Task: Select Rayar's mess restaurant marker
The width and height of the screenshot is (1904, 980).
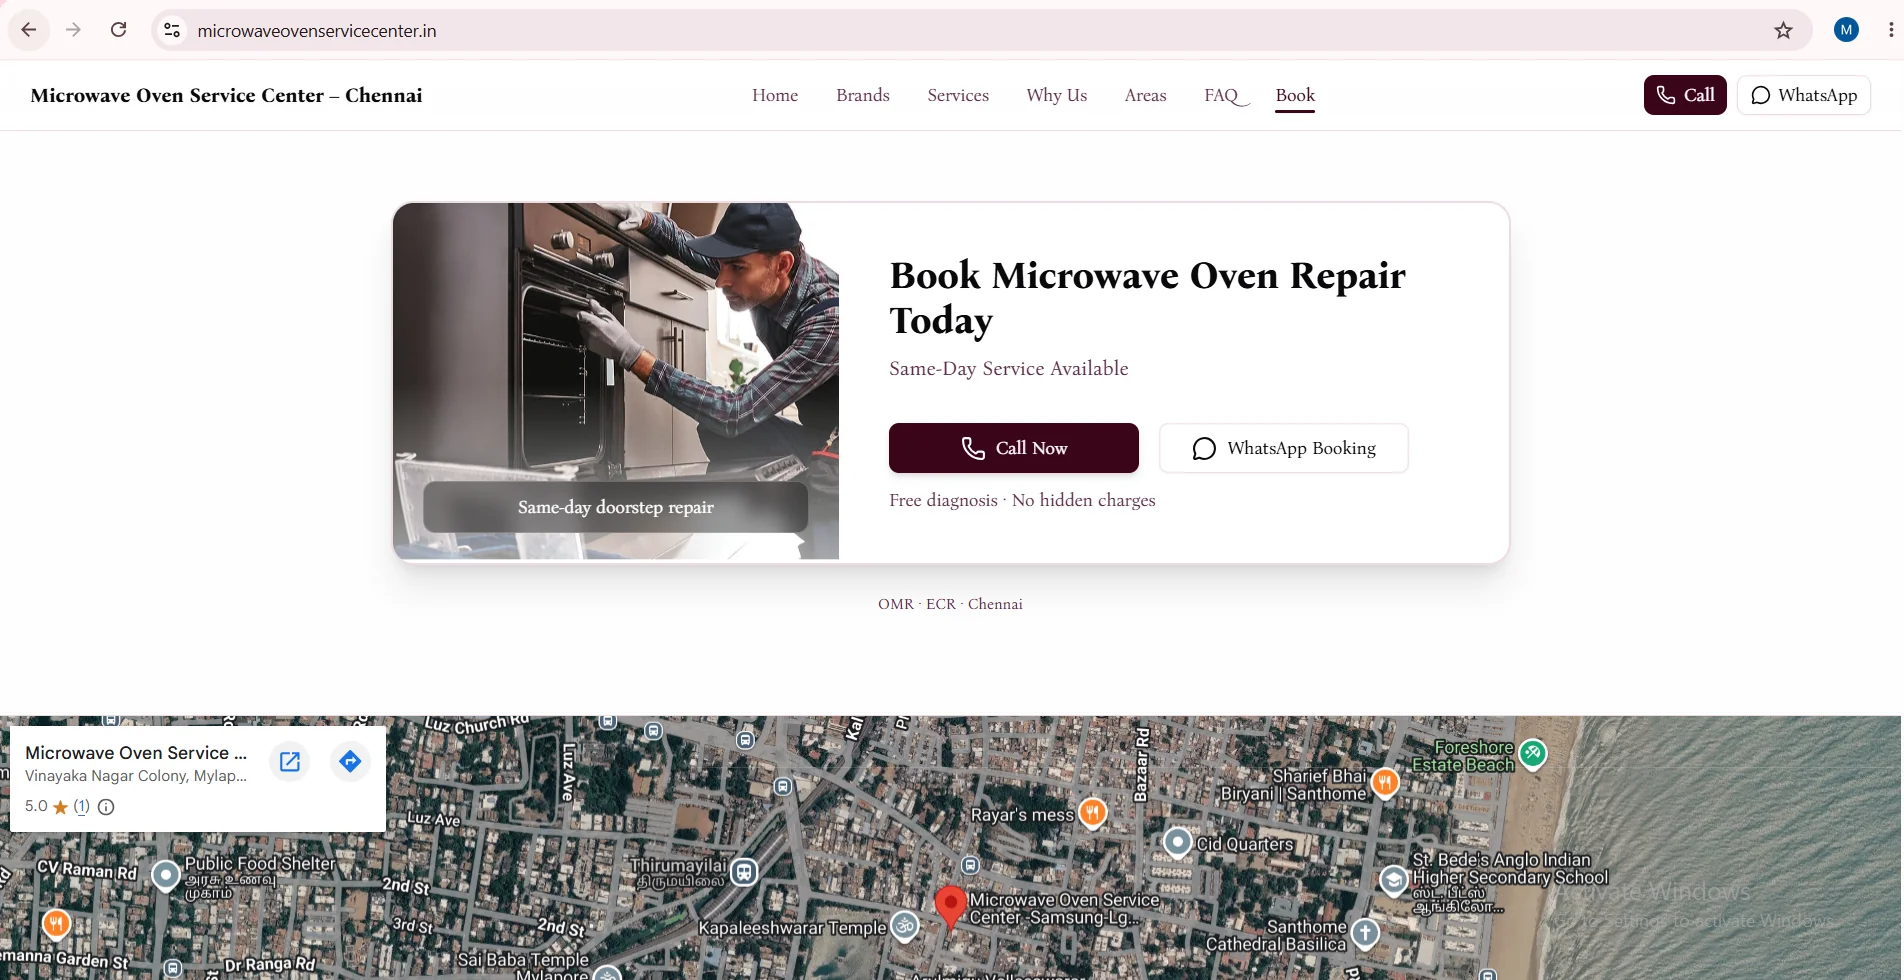Action: point(1093,812)
